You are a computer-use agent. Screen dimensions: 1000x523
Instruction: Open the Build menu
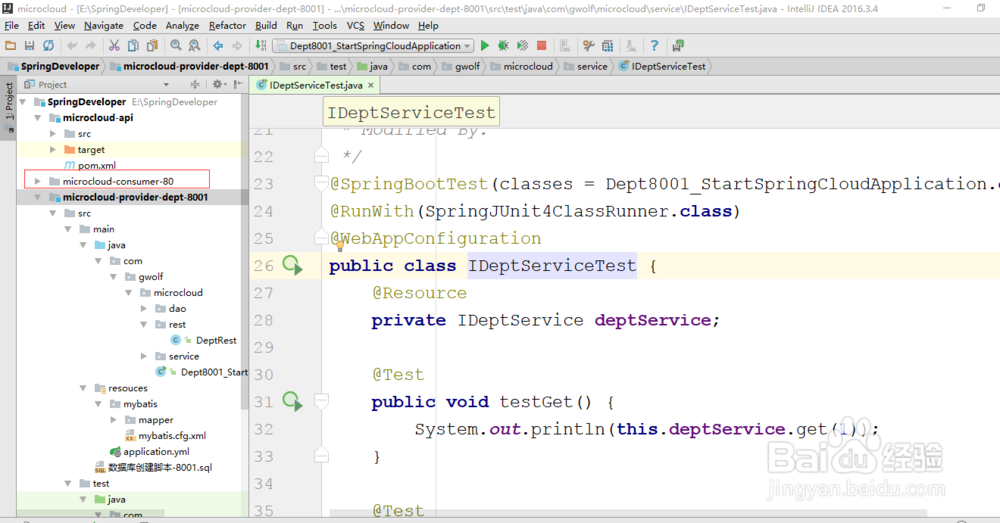266,26
